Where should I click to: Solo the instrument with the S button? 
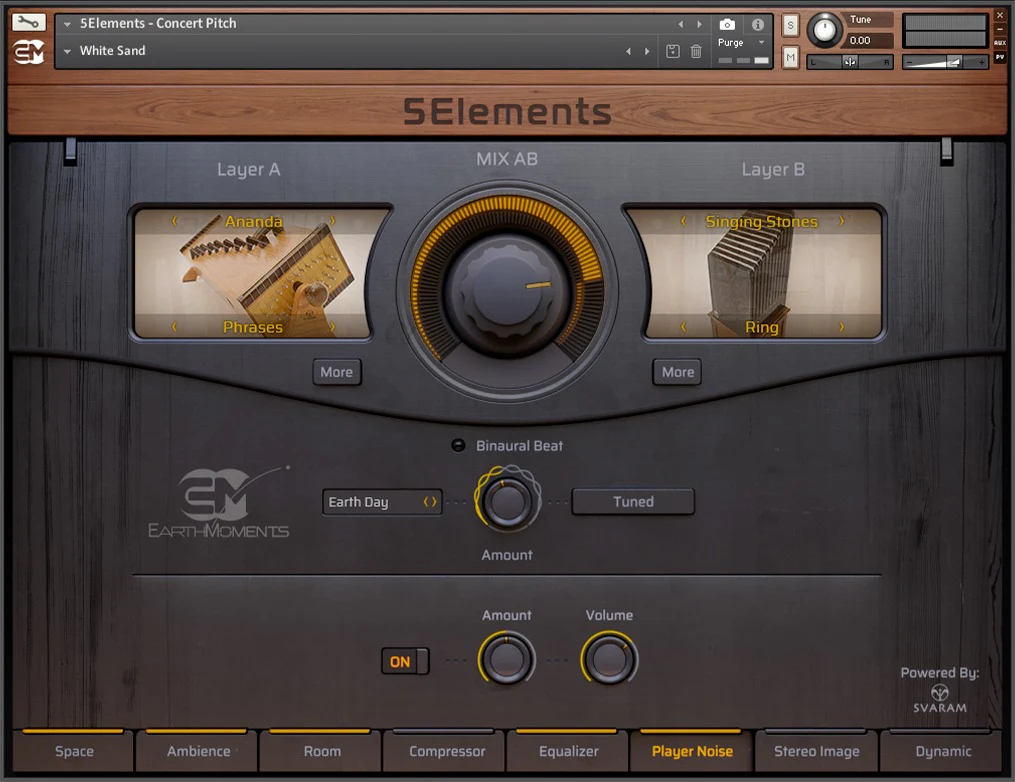pos(790,25)
